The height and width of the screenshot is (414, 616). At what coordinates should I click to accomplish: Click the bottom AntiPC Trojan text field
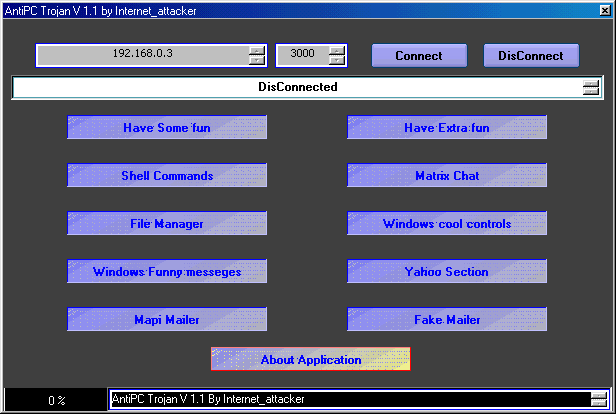click(x=345, y=399)
